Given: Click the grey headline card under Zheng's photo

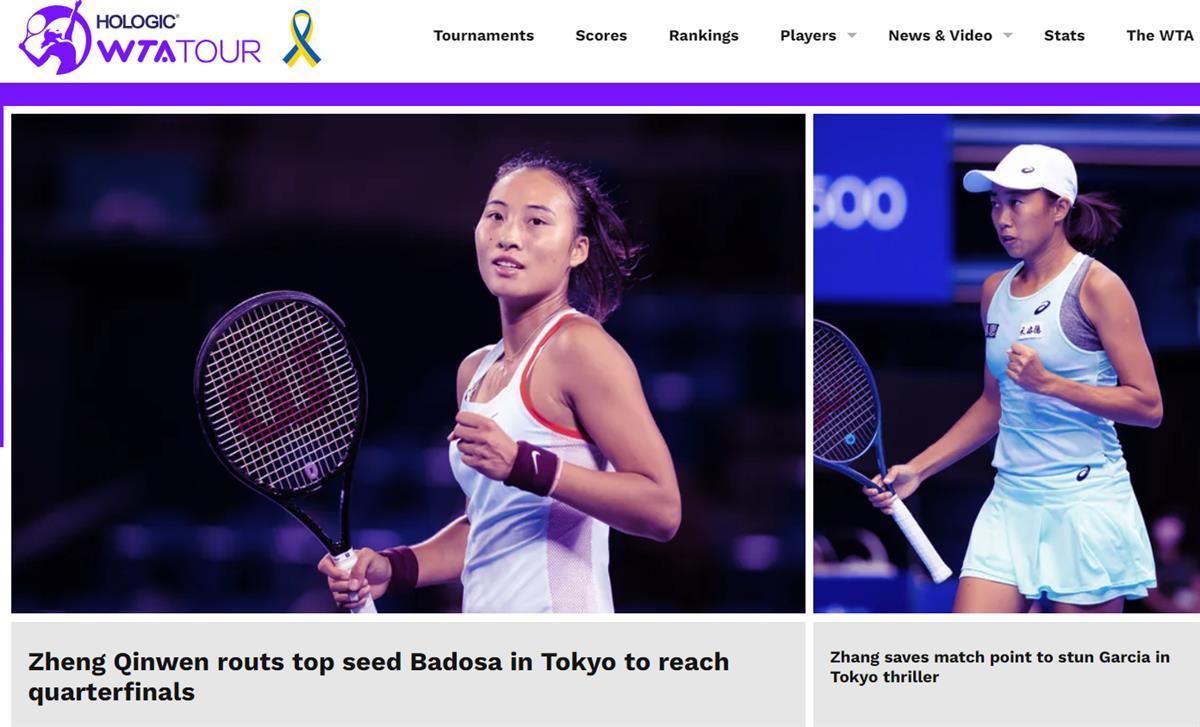Looking at the screenshot, I should [408, 674].
